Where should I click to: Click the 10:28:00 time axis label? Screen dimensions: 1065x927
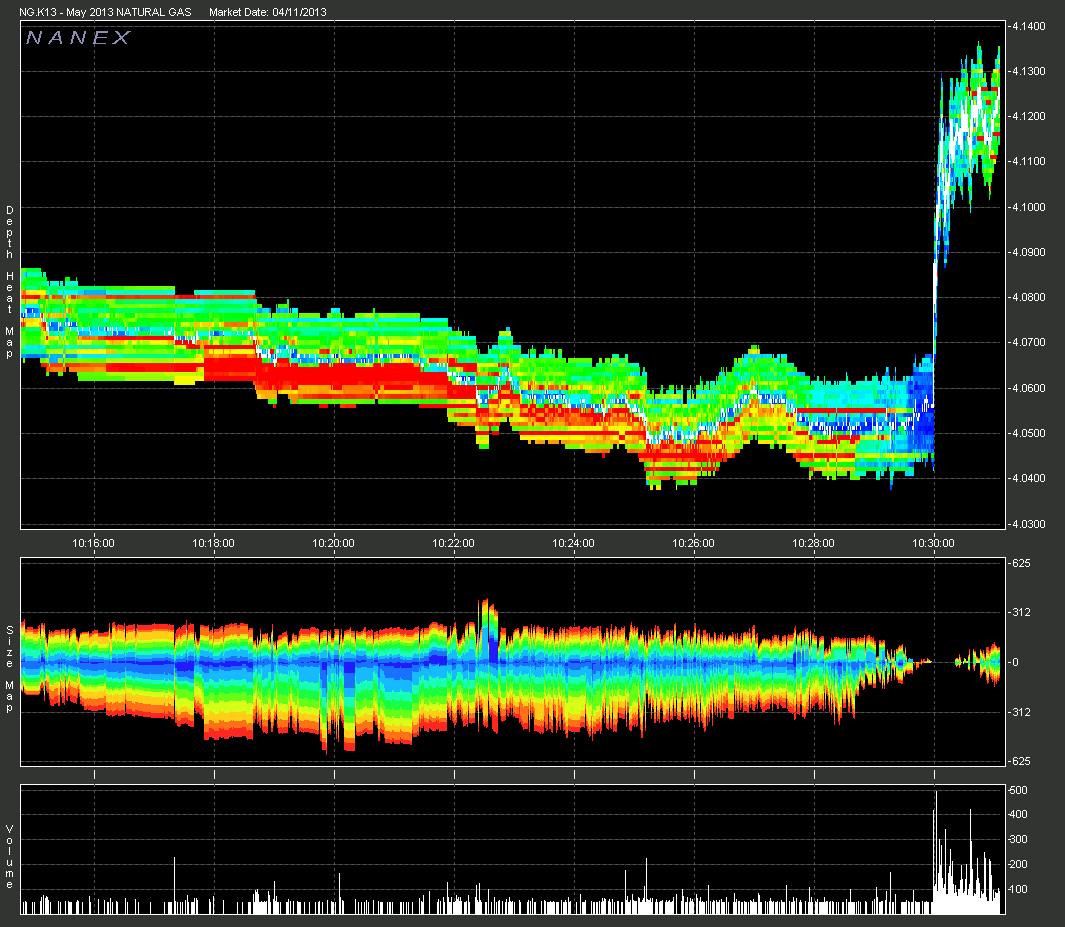point(814,543)
